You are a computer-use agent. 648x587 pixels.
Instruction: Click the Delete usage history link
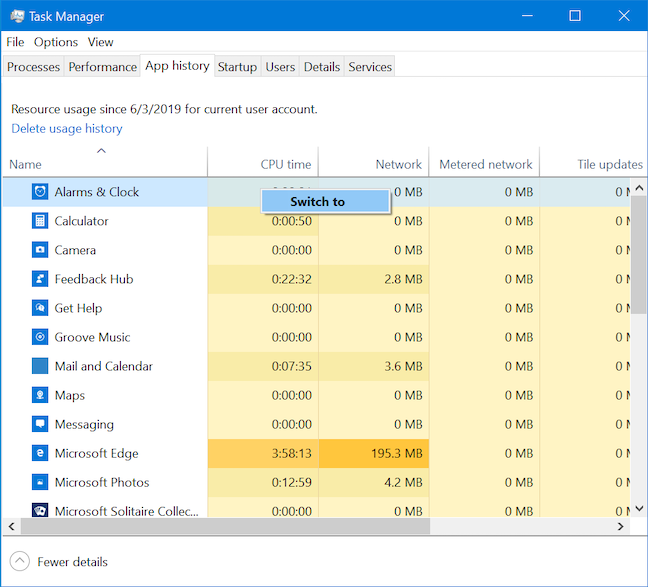pos(67,129)
